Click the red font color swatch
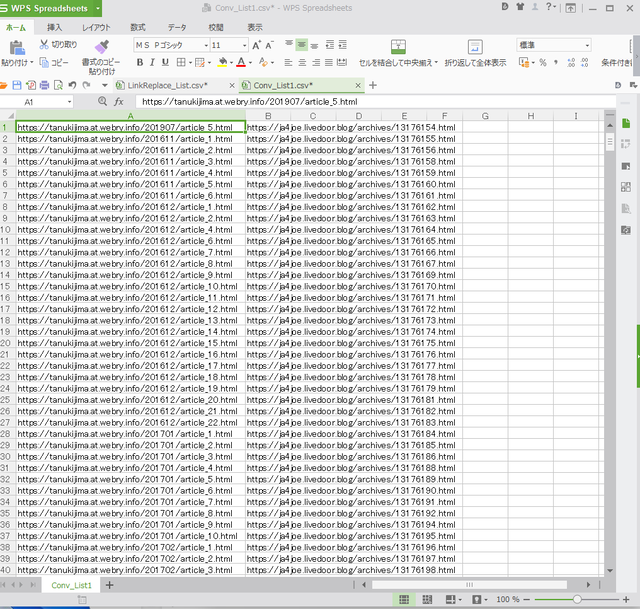Viewport: 640px width, 609px height. point(241,62)
